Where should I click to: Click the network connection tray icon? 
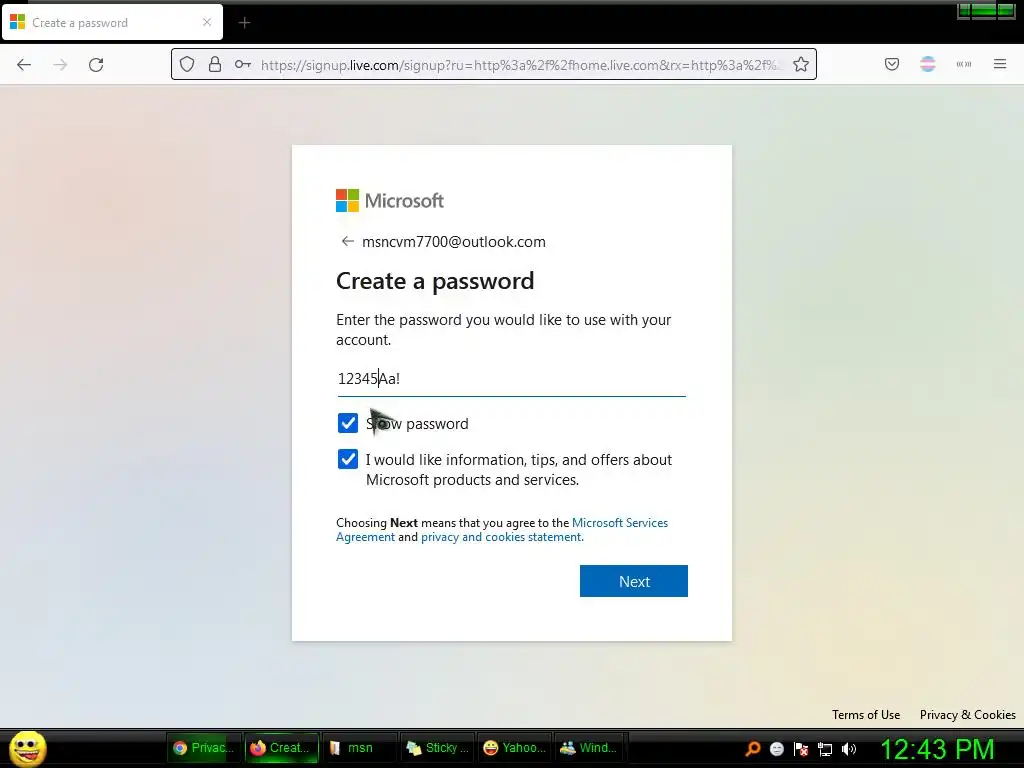pyautogui.click(x=825, y=749)
